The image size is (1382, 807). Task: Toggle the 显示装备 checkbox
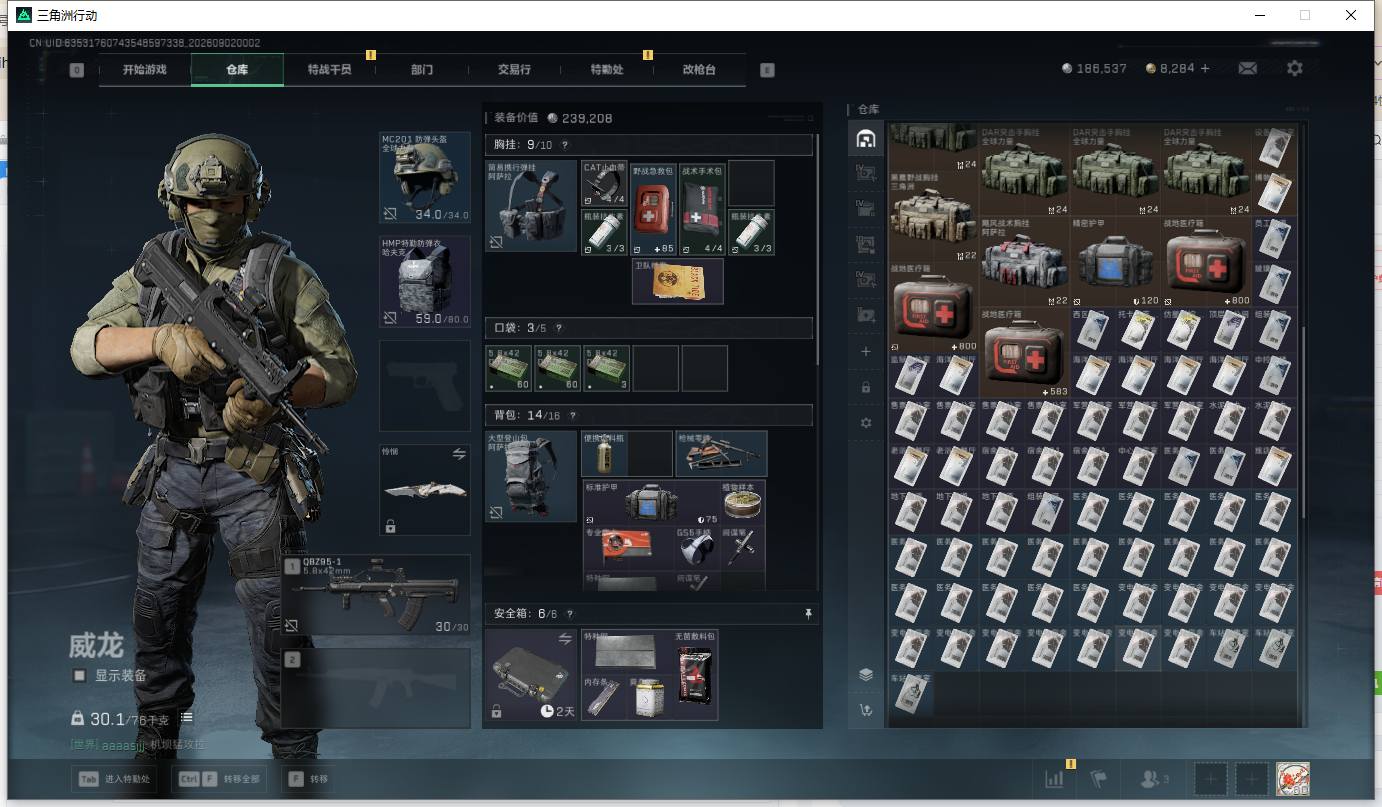(79, 675)
